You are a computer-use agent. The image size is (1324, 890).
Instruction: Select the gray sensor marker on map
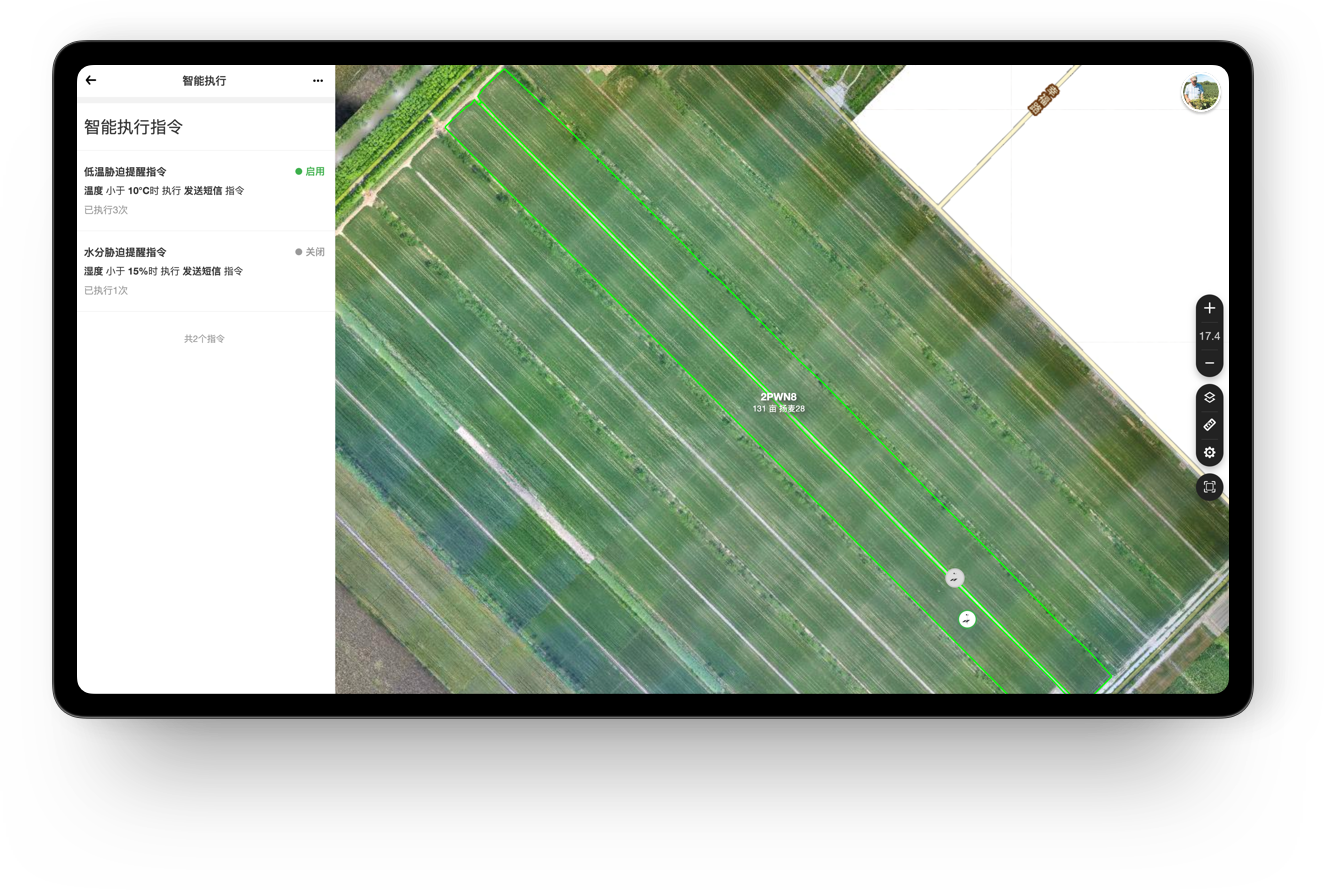[x=955, y=577]
